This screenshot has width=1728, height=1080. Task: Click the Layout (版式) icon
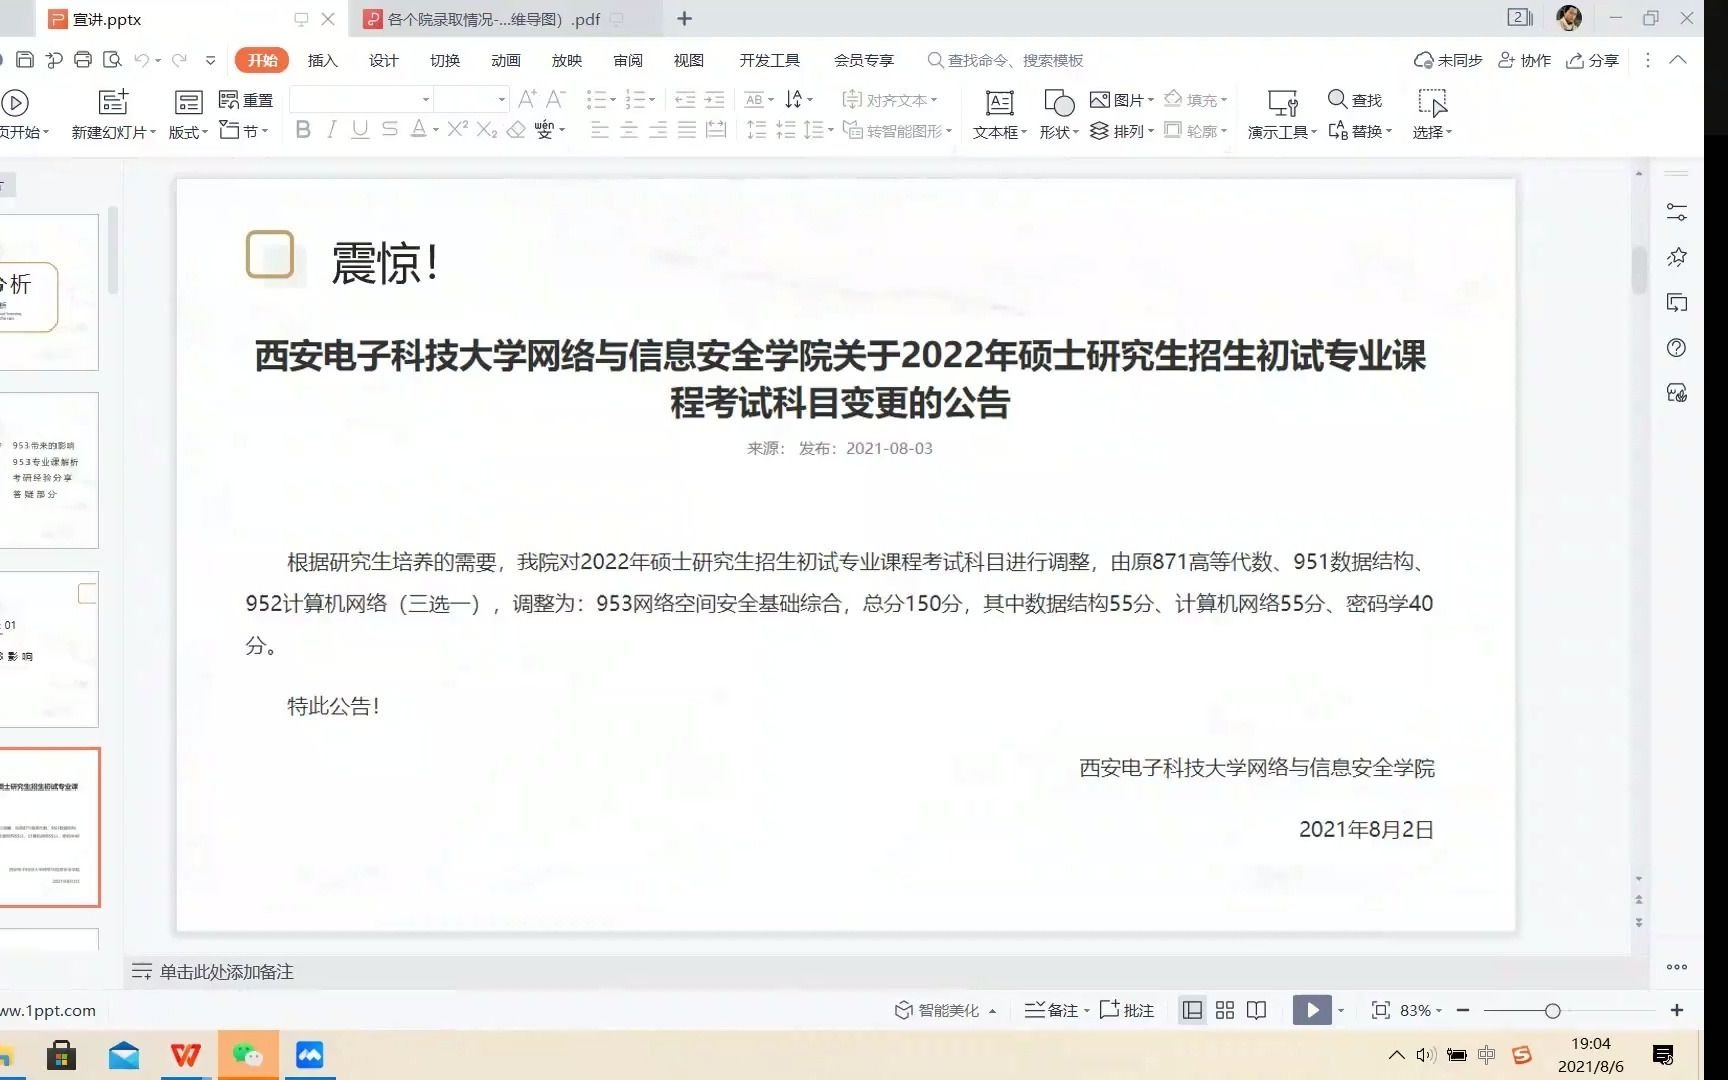(x=189, y=102)
